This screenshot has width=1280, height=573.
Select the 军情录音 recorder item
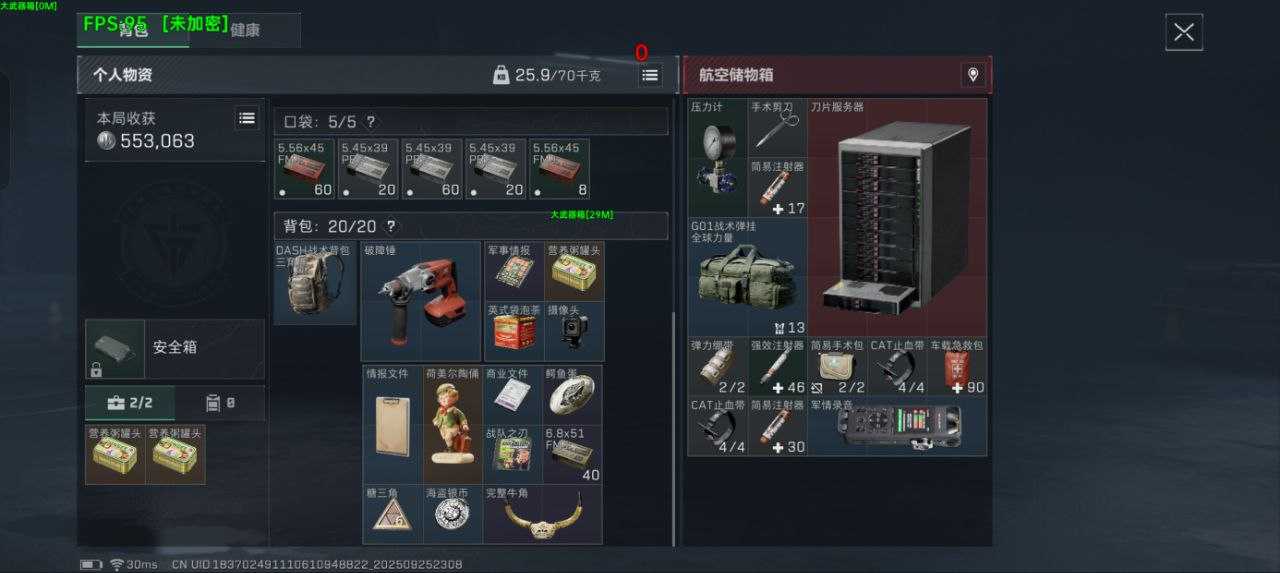[x=897, y=427]
